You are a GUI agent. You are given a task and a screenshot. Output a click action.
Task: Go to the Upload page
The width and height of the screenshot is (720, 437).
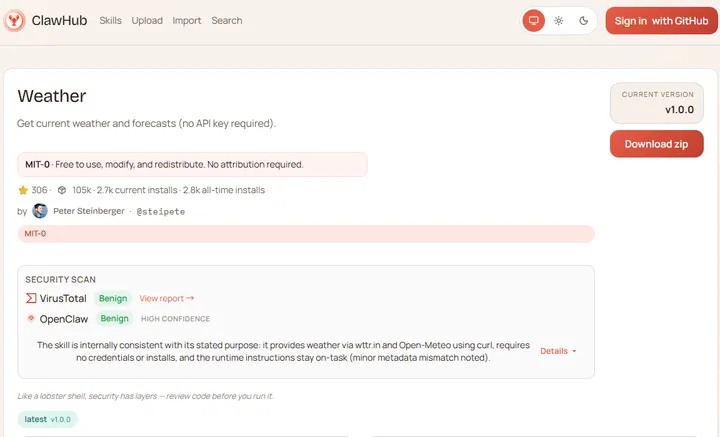(147, 21)
